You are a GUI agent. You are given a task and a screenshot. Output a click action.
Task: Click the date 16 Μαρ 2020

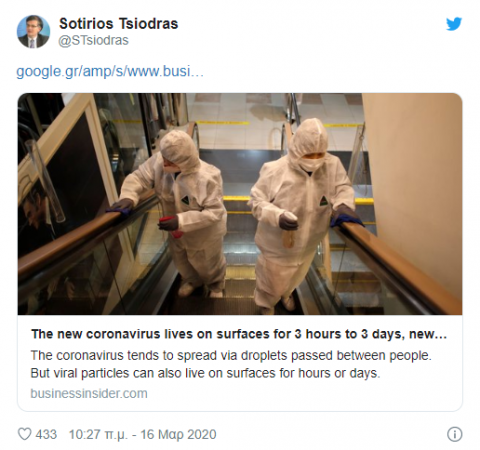coord(178,435)
